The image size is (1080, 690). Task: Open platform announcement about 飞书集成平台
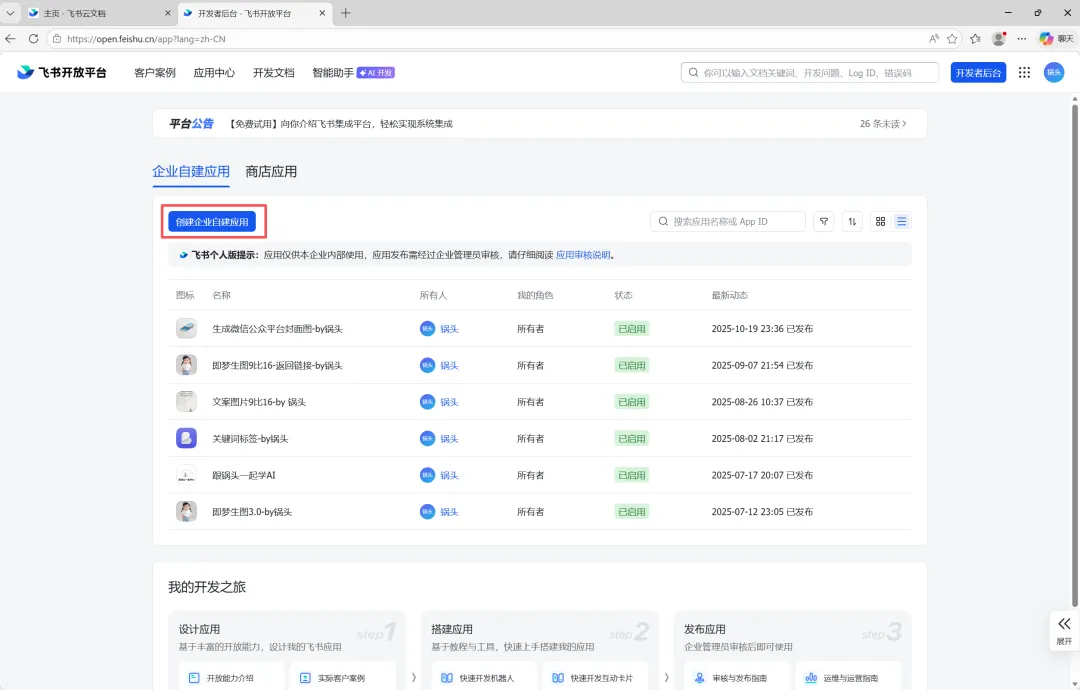click(340, 124)
